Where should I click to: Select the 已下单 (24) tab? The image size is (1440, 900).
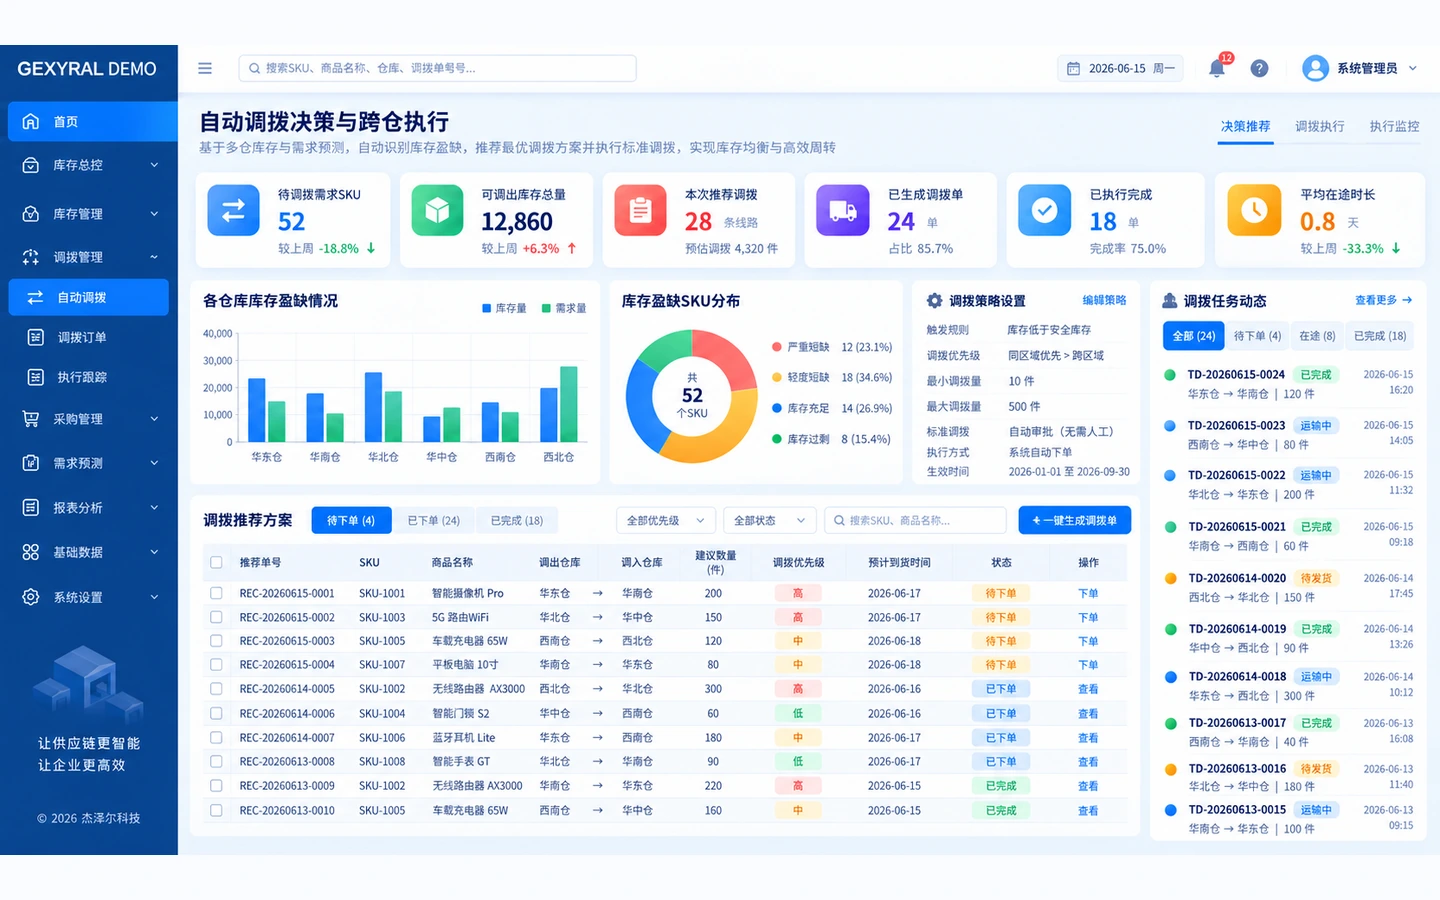click(434, 521)
